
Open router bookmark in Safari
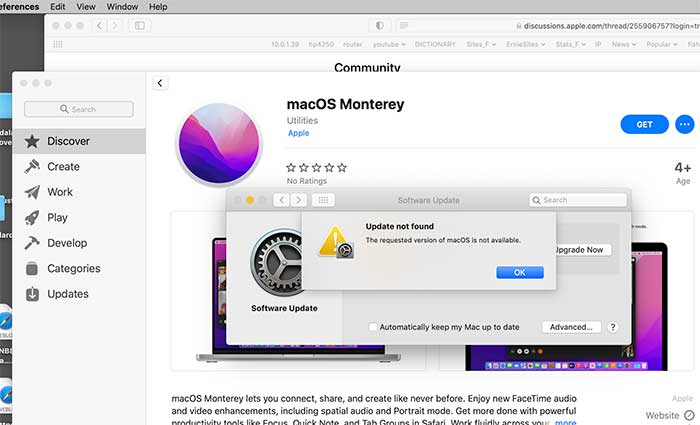coord(352,44)
